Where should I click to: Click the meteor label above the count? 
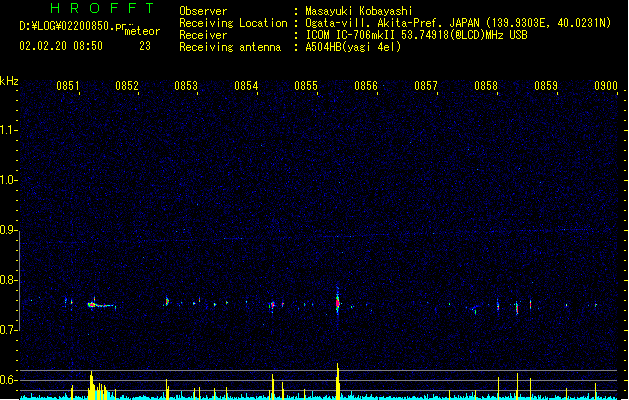pos(142,31)
